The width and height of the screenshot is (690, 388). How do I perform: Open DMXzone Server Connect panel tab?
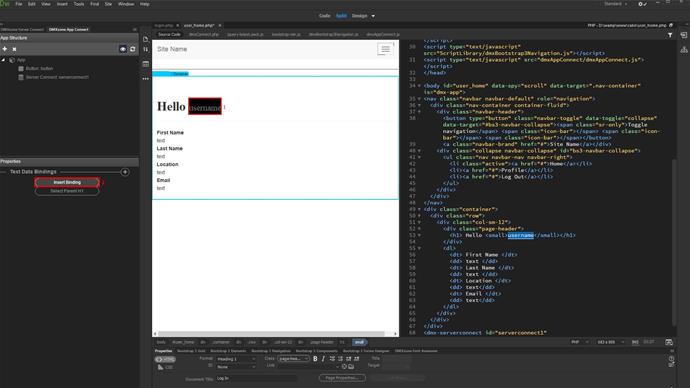(22, 29)
